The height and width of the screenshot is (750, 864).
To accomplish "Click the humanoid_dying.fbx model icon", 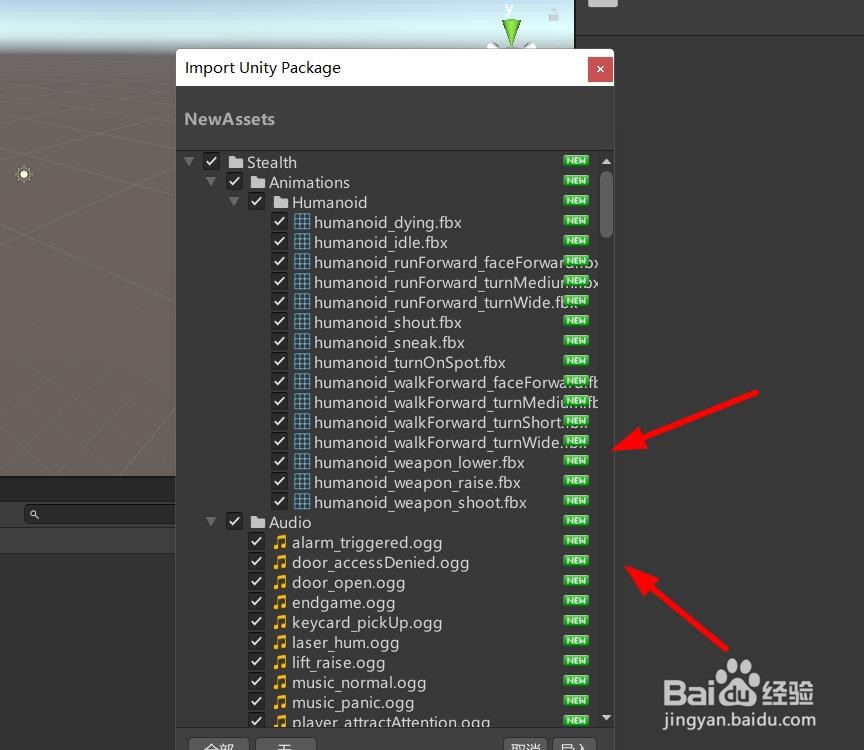I will pos(302,222).
